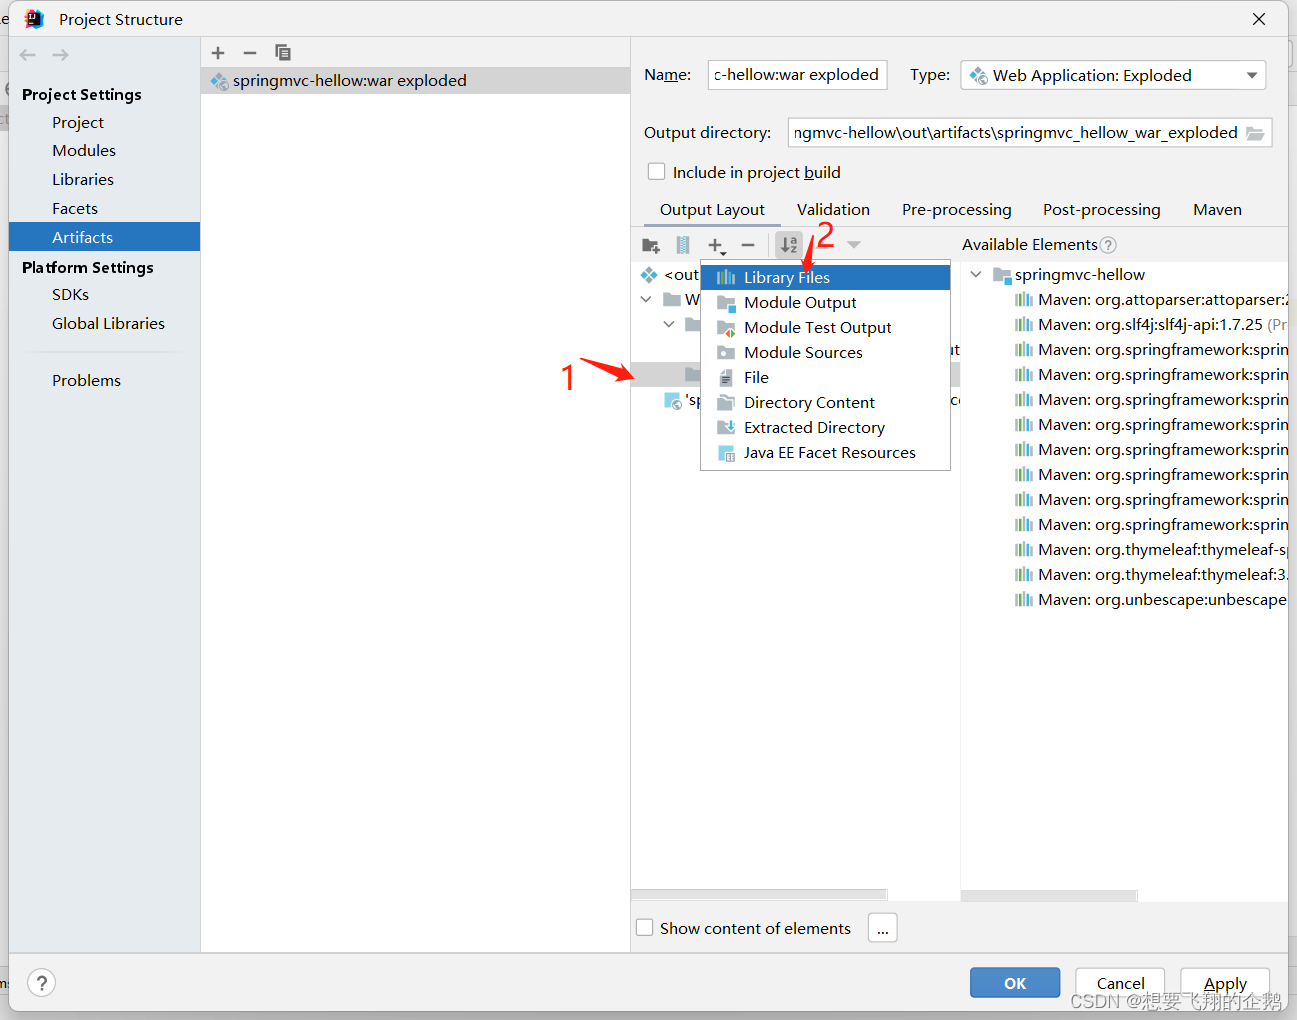
Task: Click the sort elements by names icon
Action: coord(789,245)
